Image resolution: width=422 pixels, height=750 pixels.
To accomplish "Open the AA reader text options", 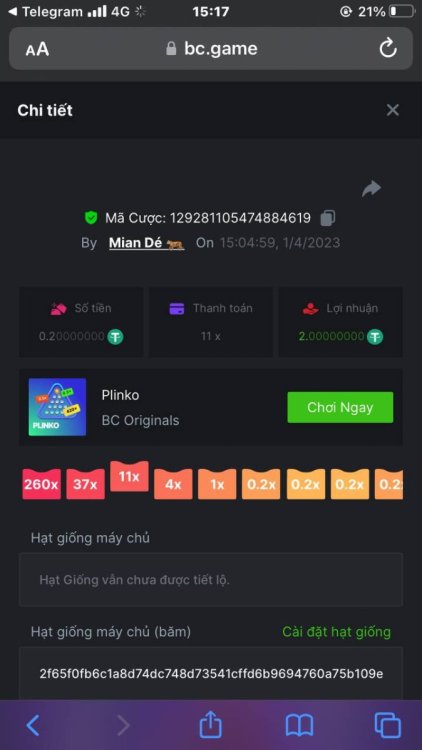I will pos(37,49).
